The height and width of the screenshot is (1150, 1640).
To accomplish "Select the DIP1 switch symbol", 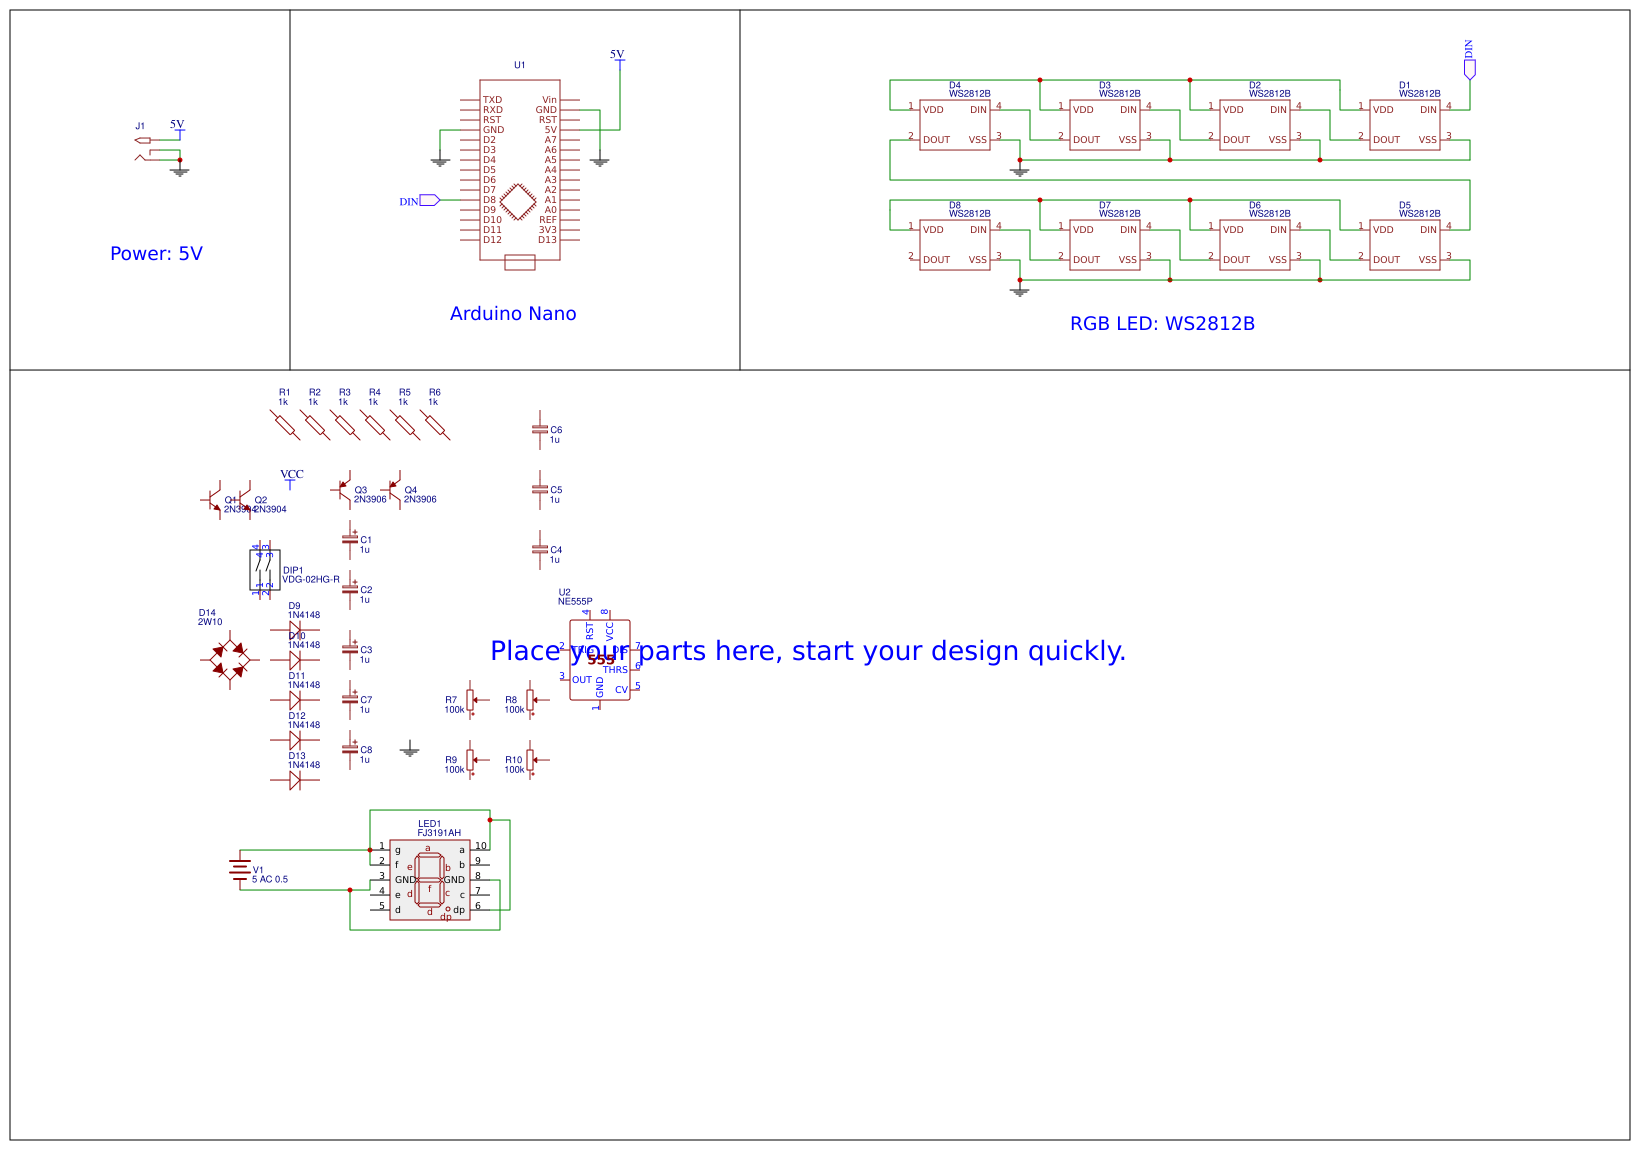I will 264,570.
